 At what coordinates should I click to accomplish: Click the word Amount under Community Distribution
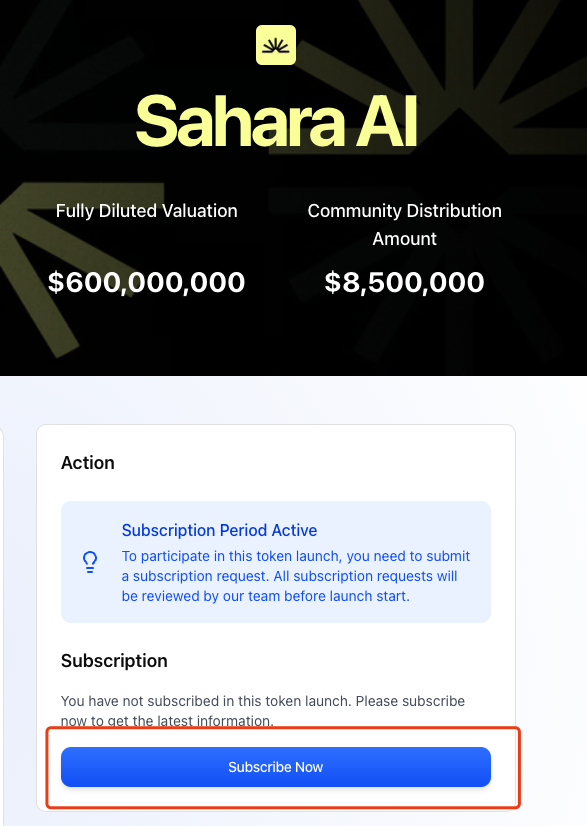point(404,239)
